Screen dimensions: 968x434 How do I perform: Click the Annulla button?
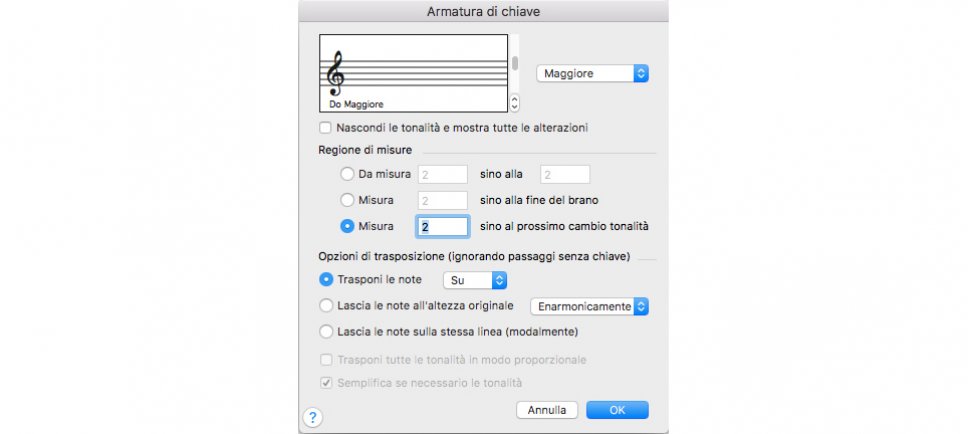coord(547,410)
